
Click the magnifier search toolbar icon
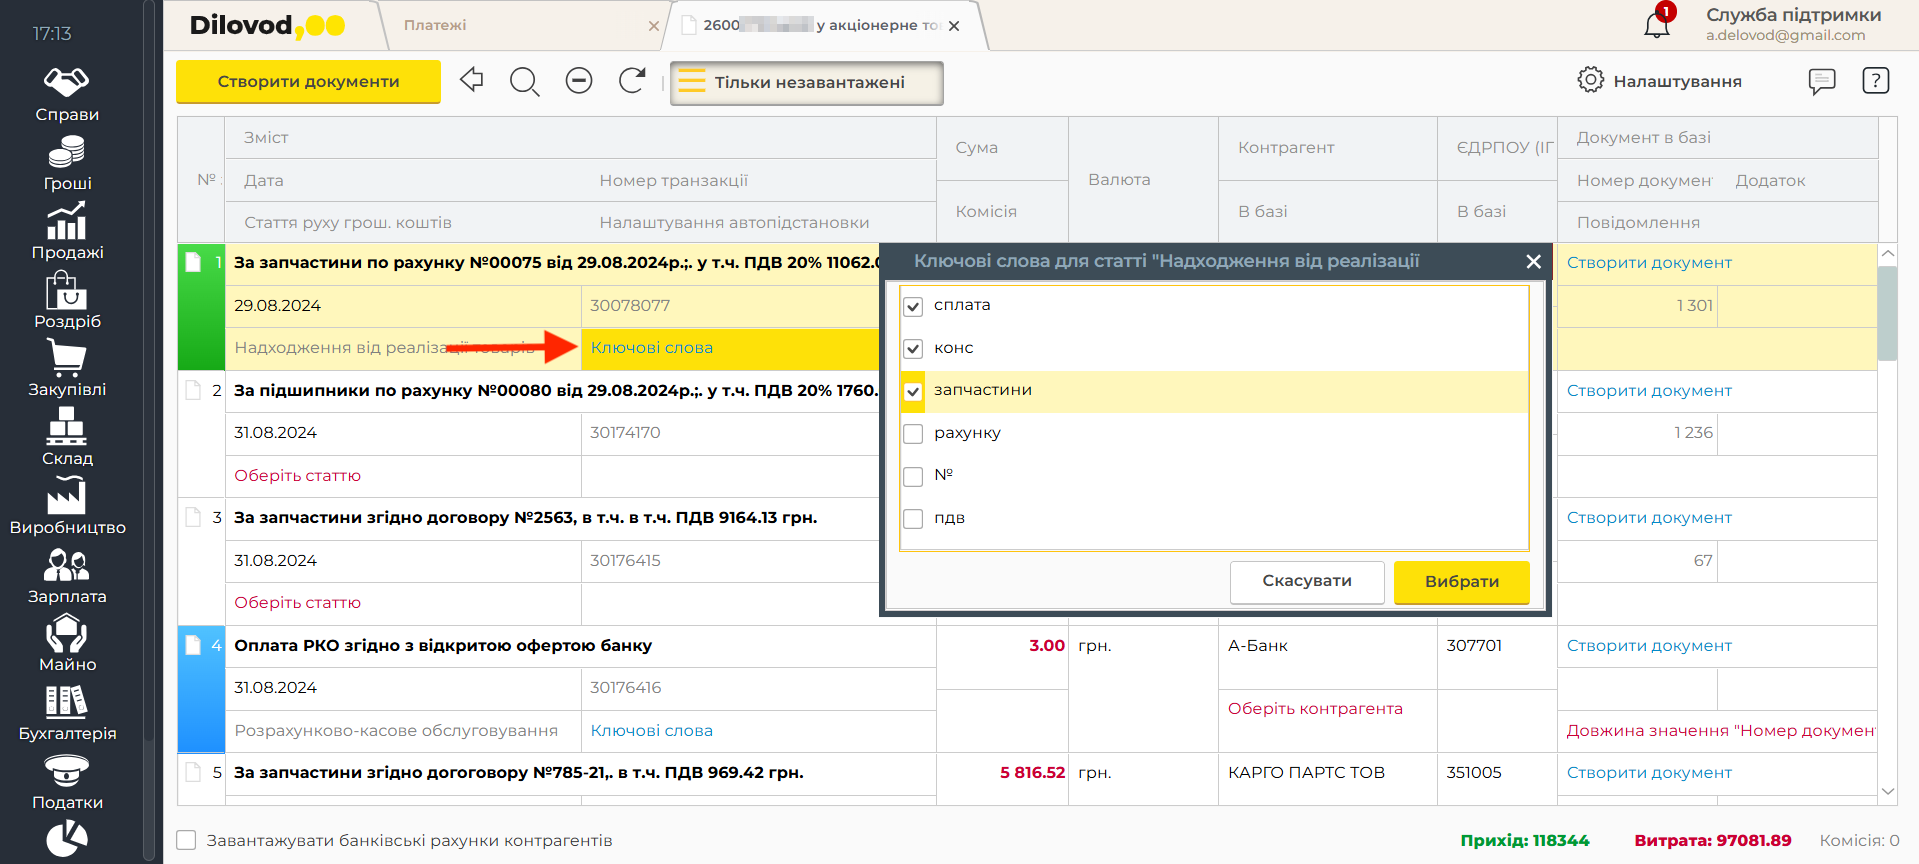coord(524,81)
